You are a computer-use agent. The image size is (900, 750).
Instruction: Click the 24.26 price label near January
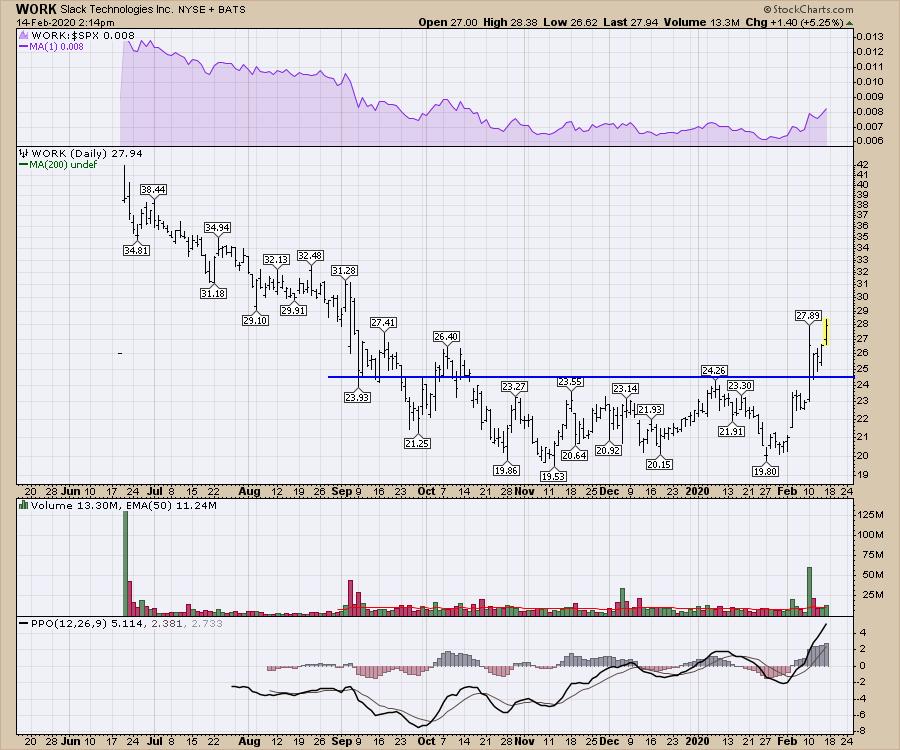tap(713, 370)
